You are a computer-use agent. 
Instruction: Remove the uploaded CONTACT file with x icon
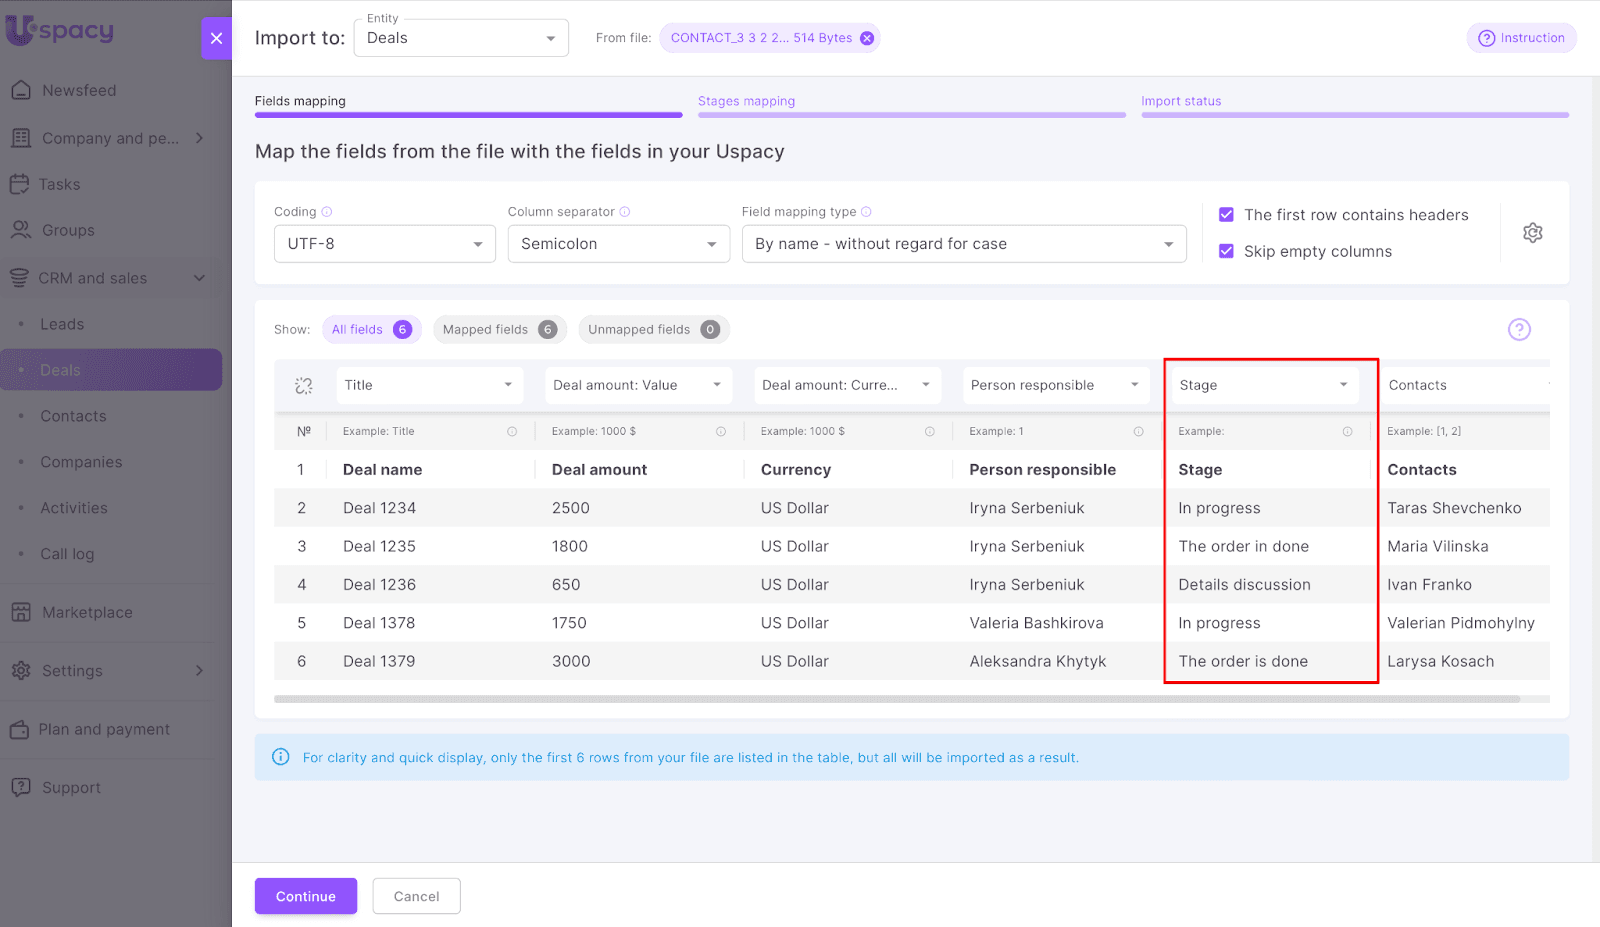tap(867, 38)
